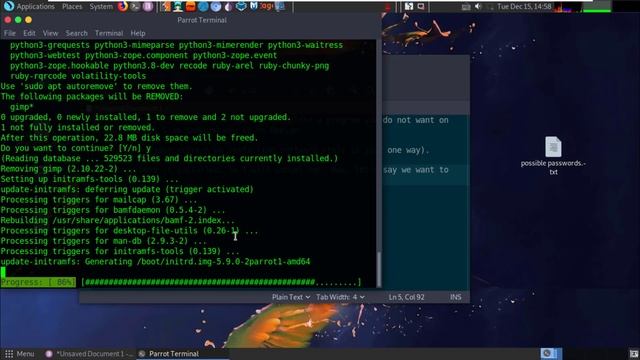Screen dimensions: 640x360
Task: Click the 'Removing gimp (2.10.22-2)' line
Action: [68, 169]
